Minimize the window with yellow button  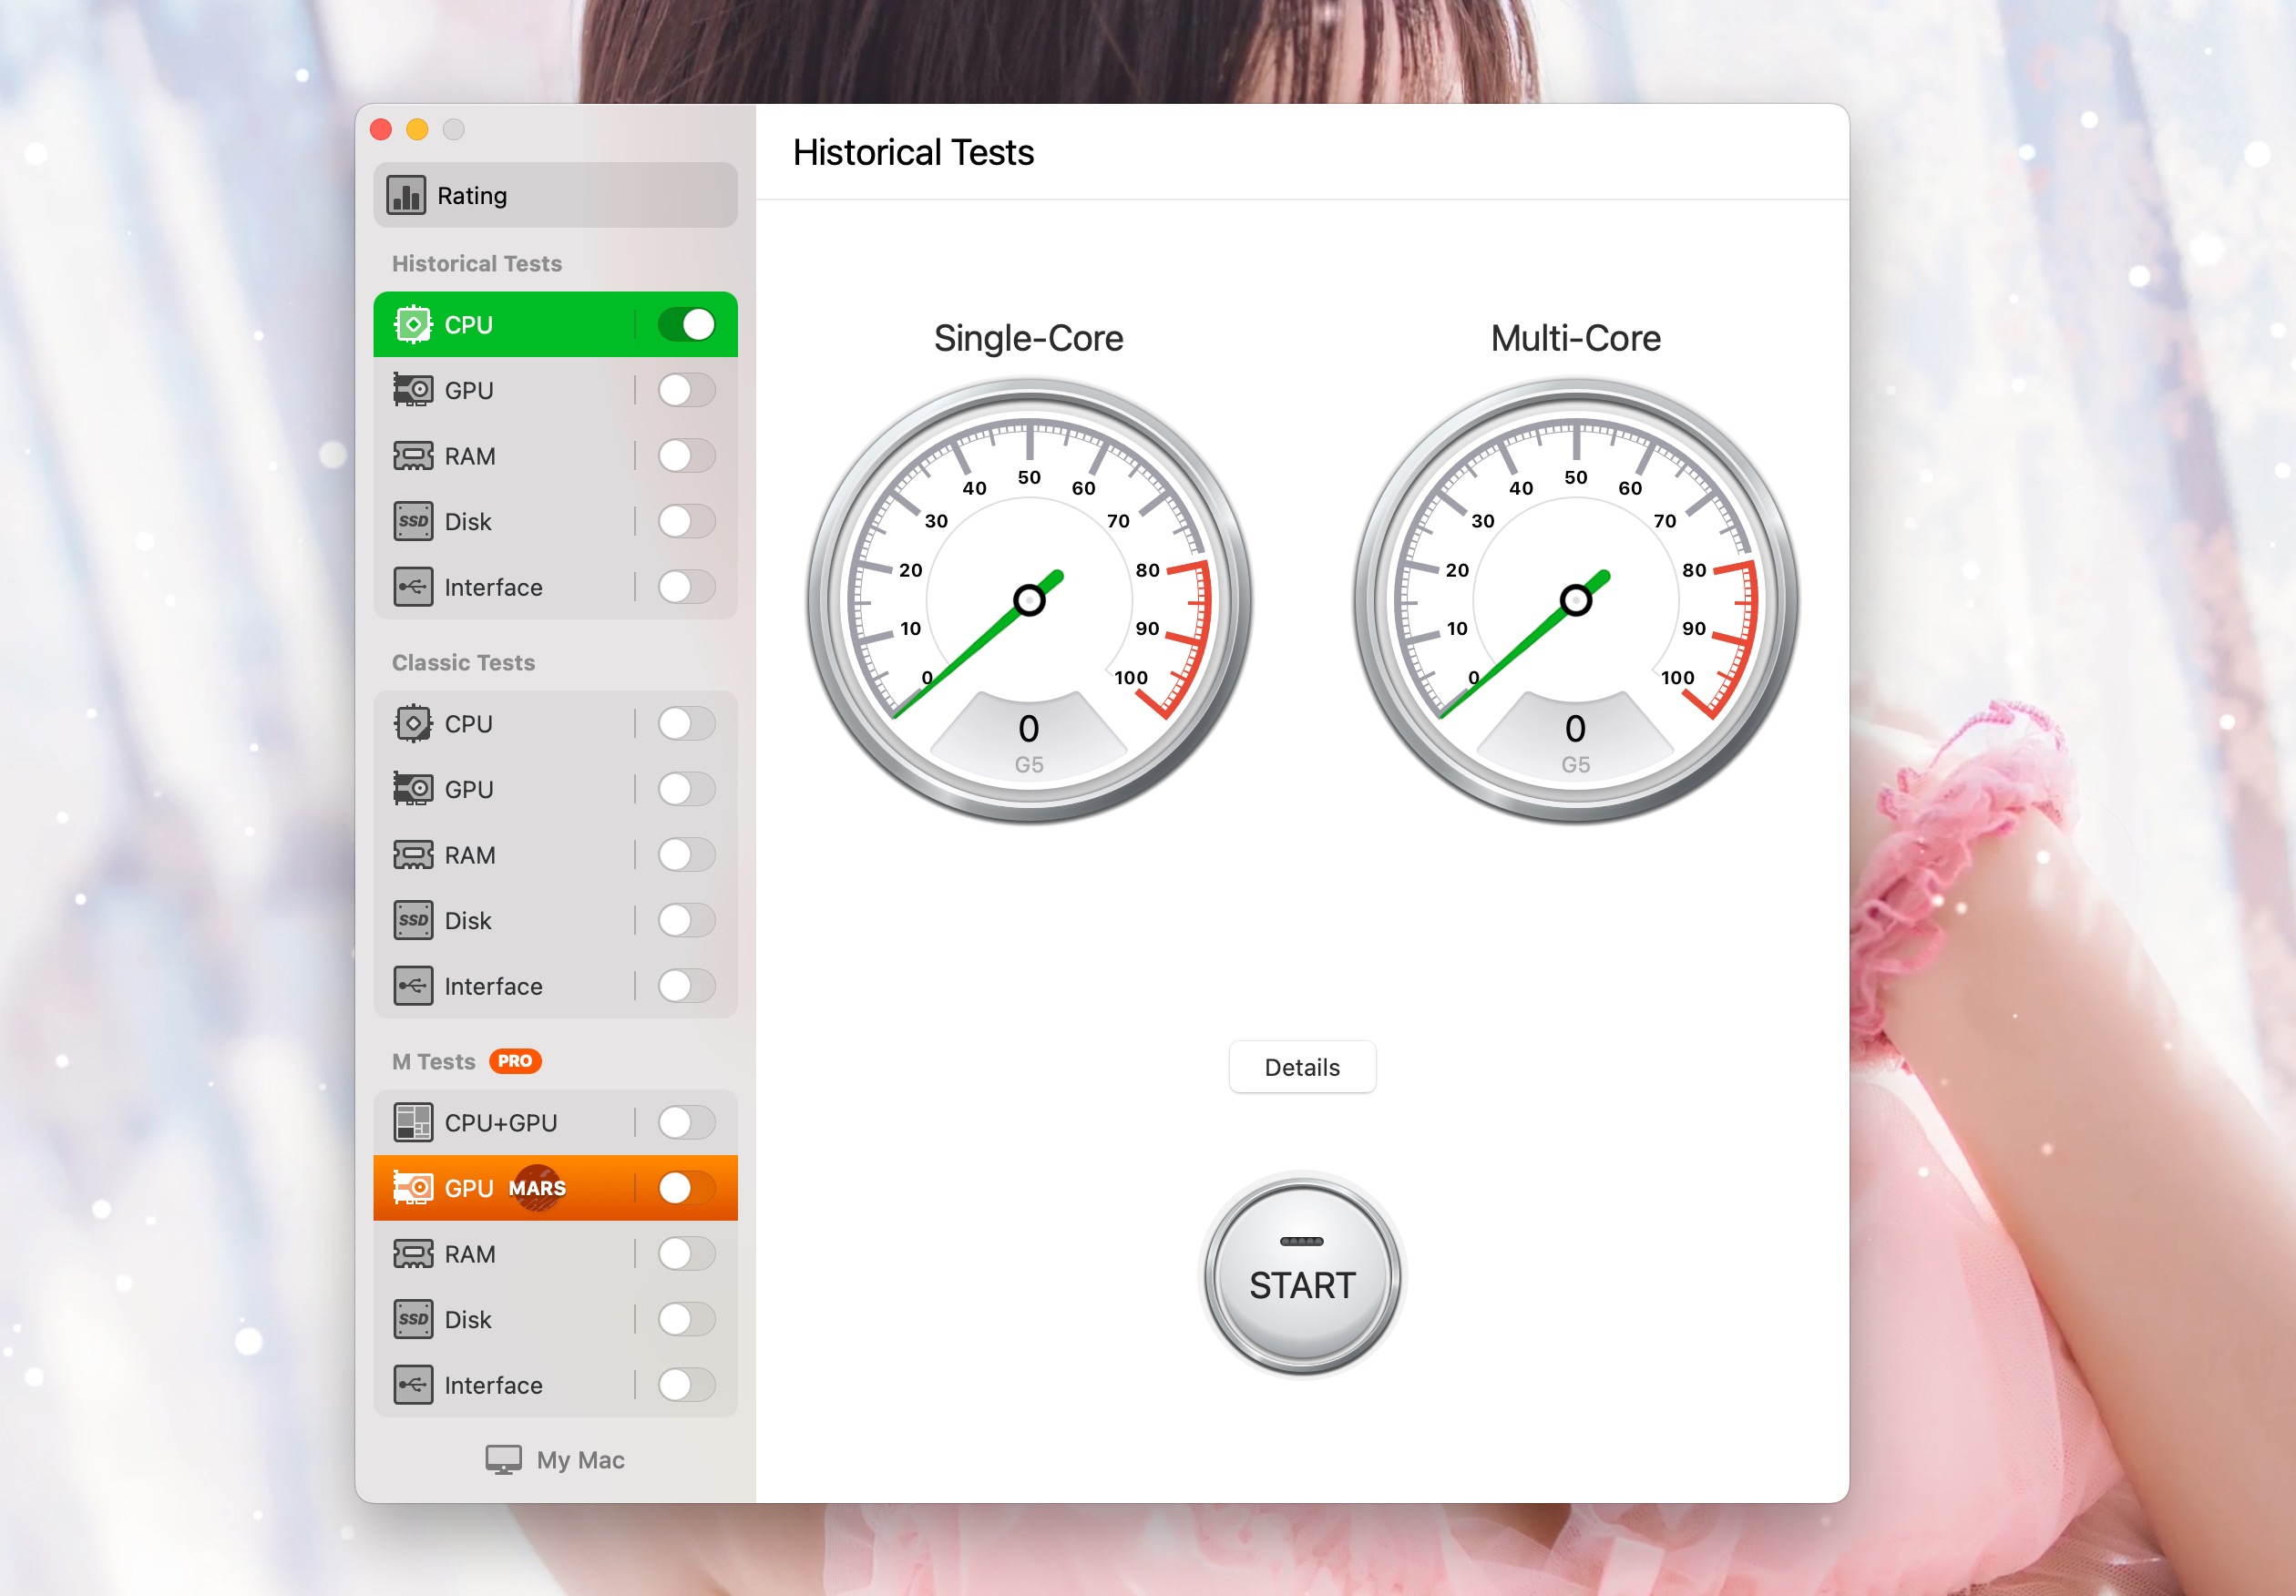click(417, 129)
